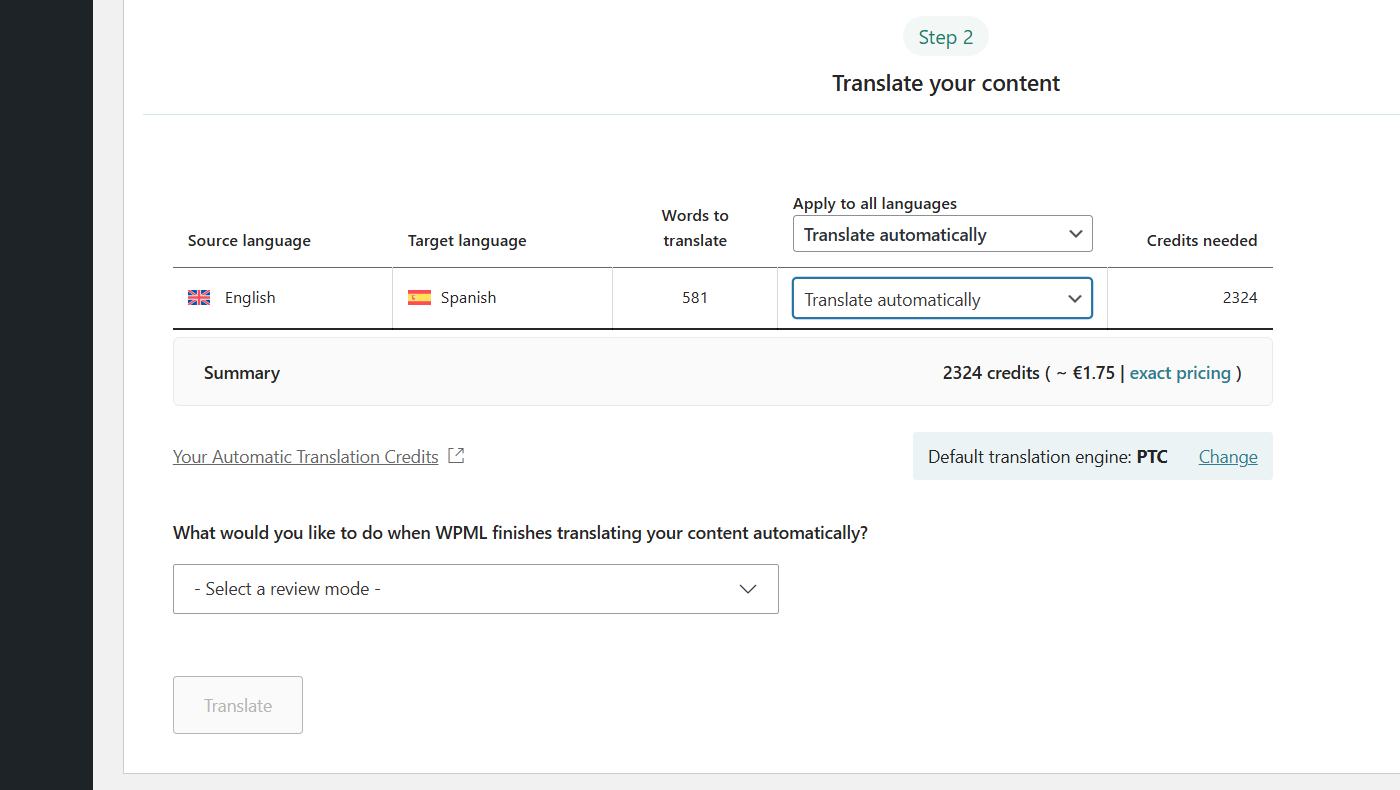The height and width of the screenshot is (790, 1400).
Task: Click the Spain flag icon beside Spanish
Action: [x=419, y=298]
